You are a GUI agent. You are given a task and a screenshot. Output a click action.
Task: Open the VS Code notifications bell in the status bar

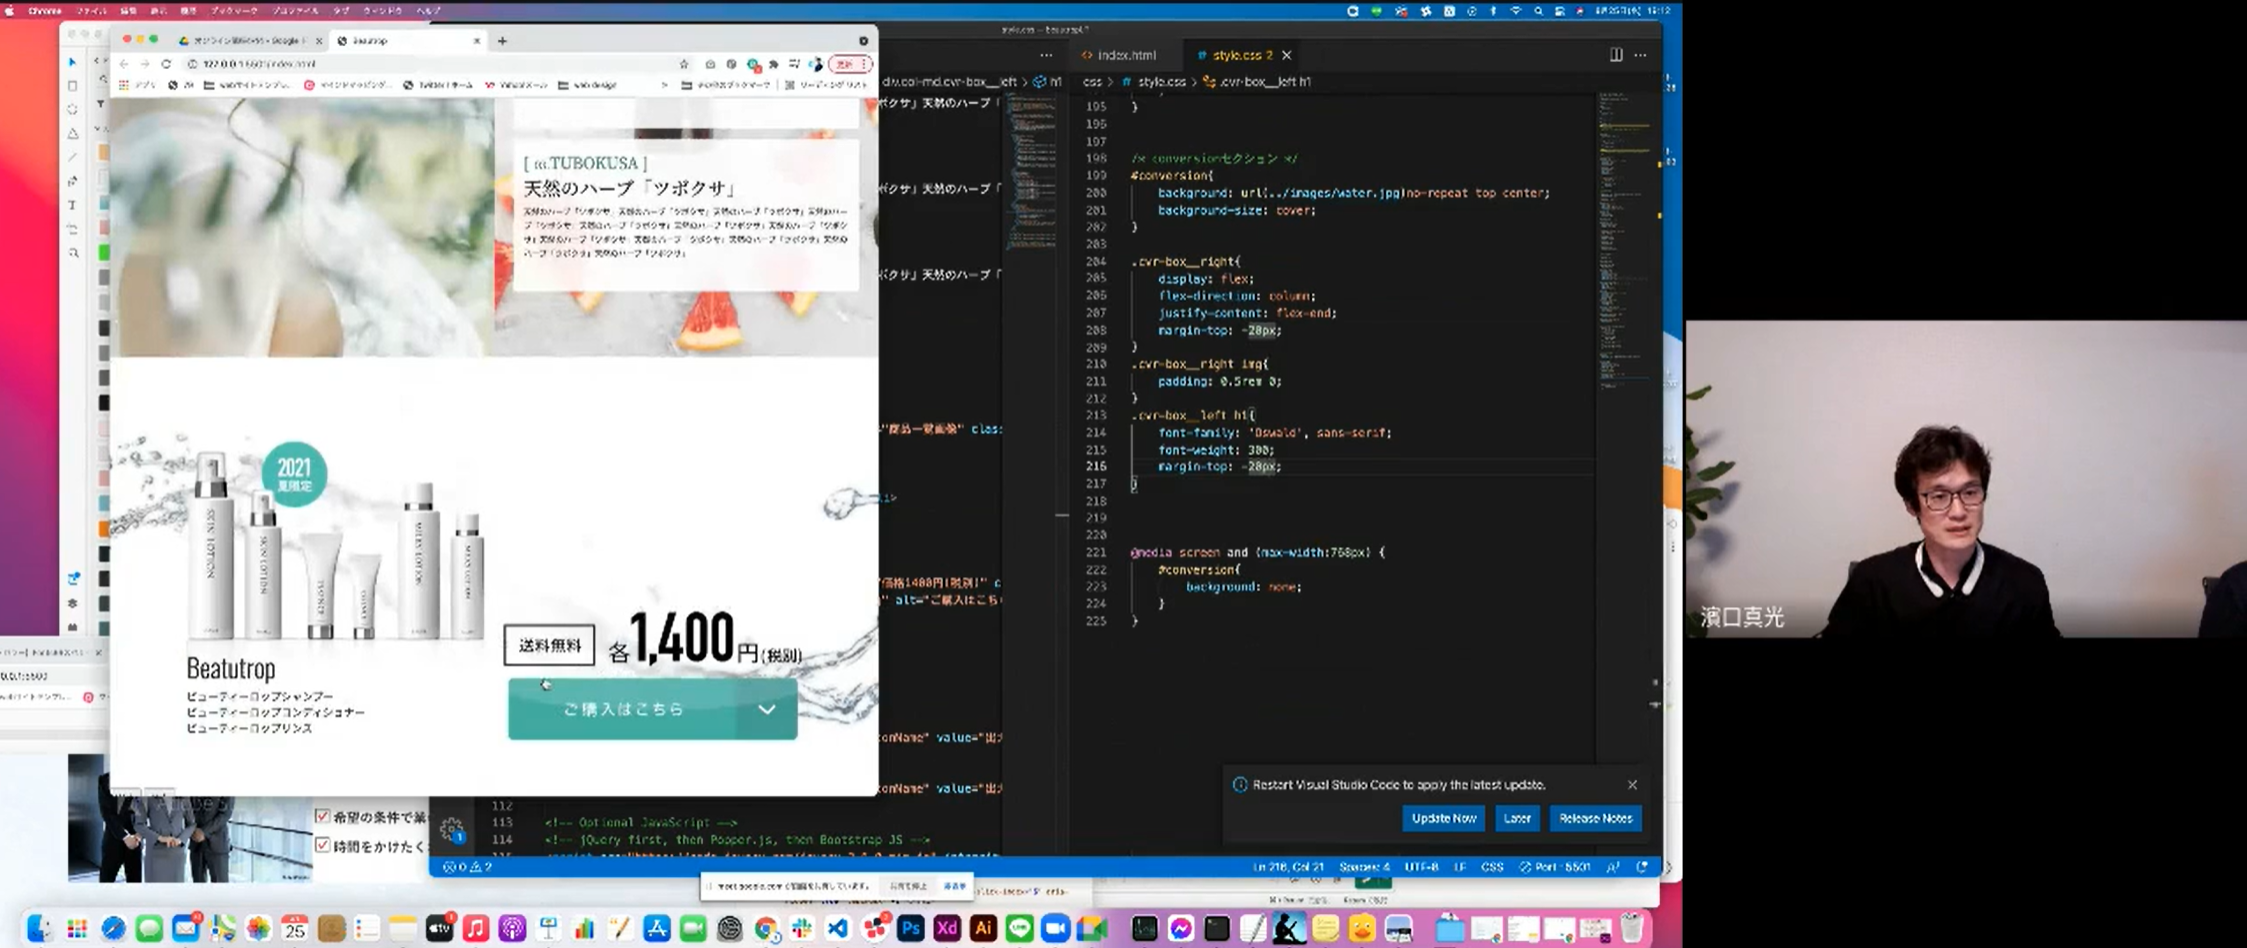(x=1642, y=867)
